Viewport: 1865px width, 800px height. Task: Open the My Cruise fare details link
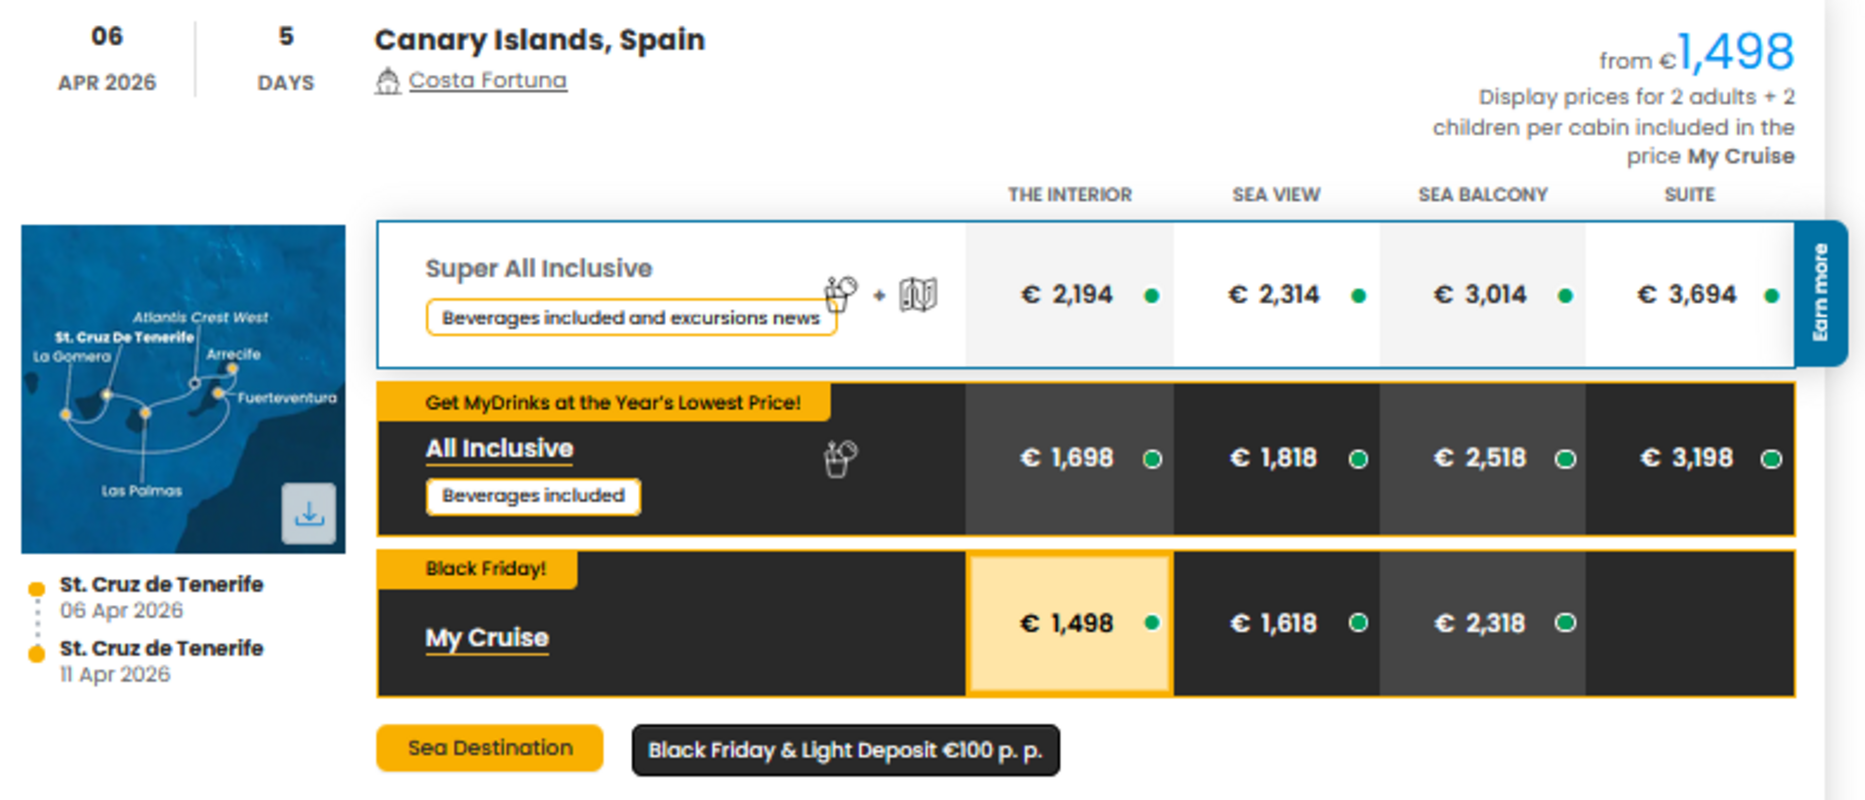tap(487, 637)
